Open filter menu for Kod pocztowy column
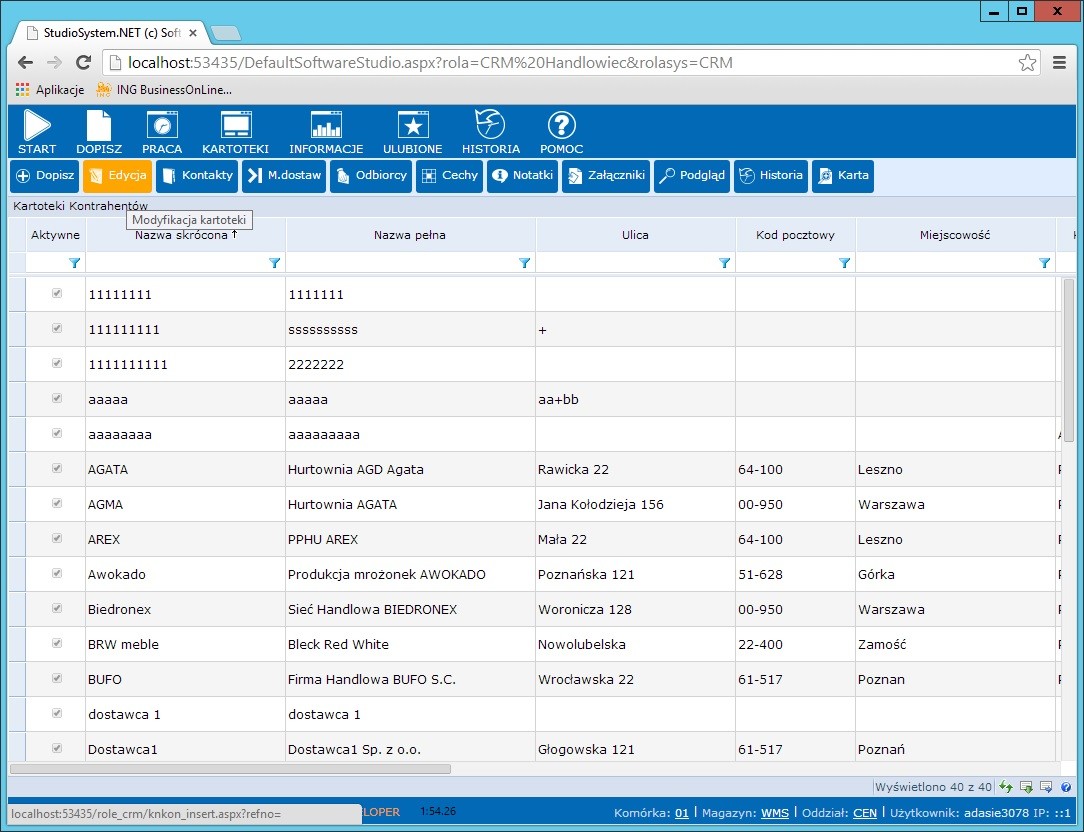Viewport: 1084px width, 832px height. point(845,263)
